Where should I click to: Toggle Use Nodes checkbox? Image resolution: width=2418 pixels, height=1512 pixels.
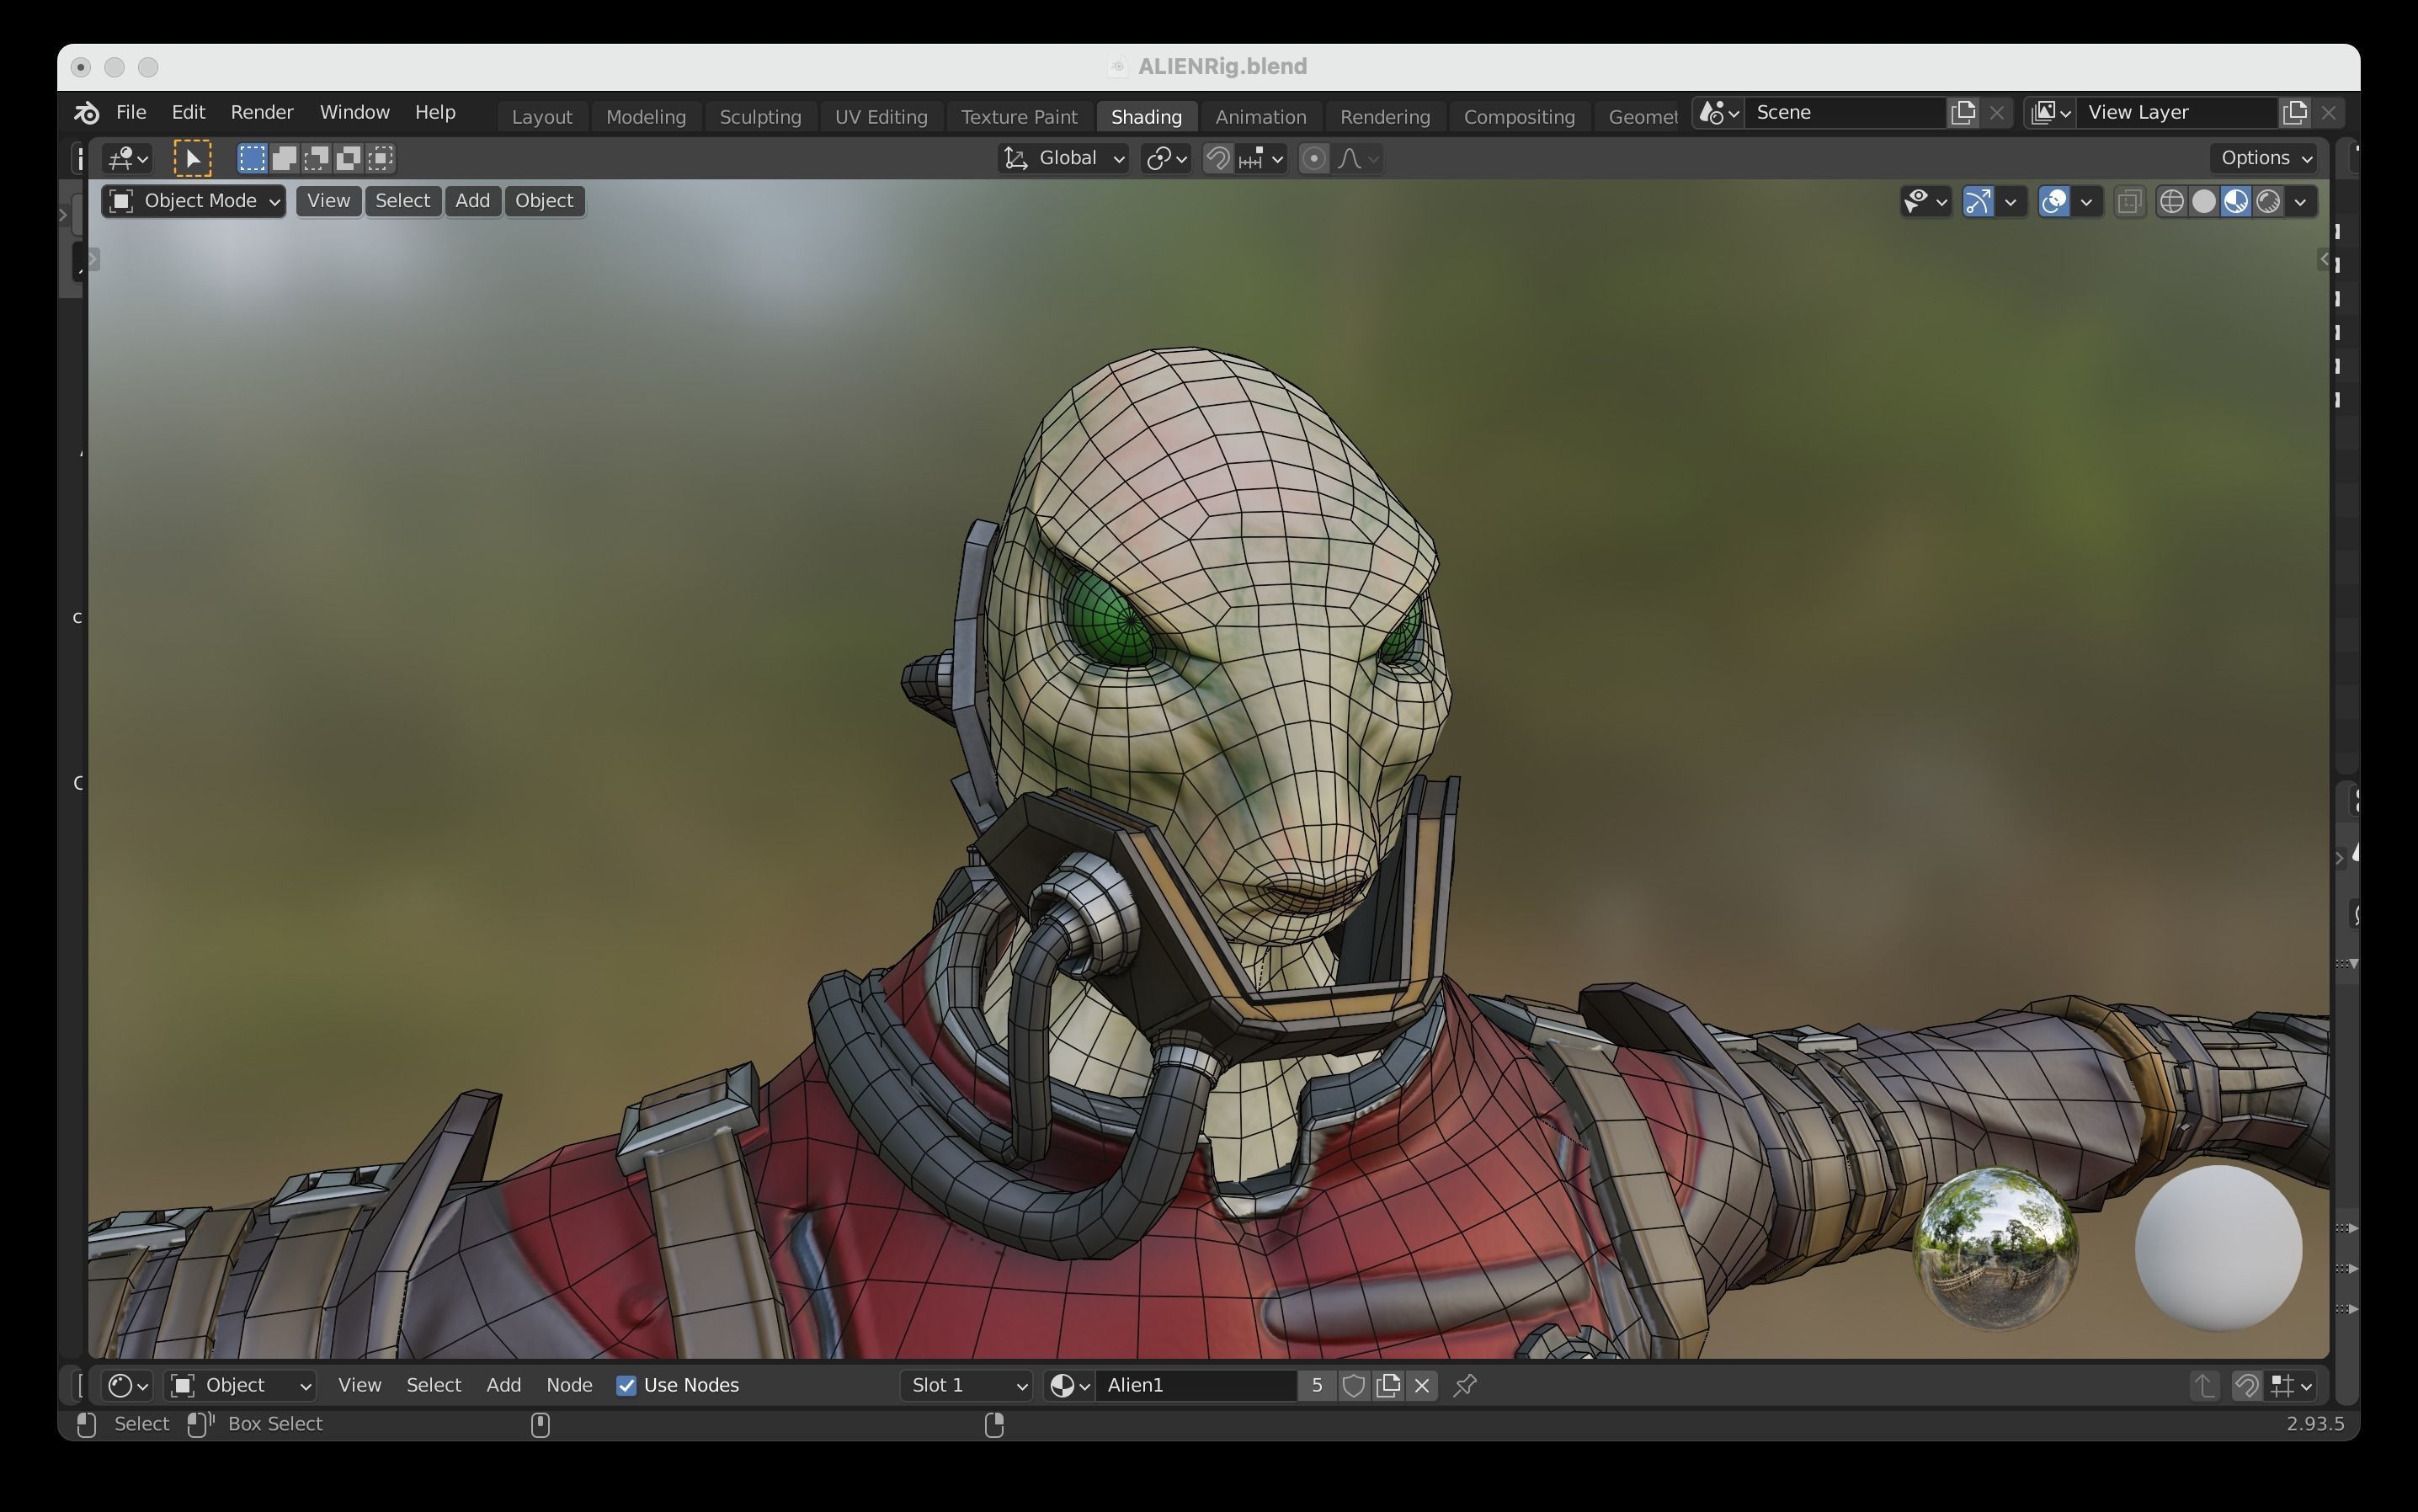pos(626,1386)
